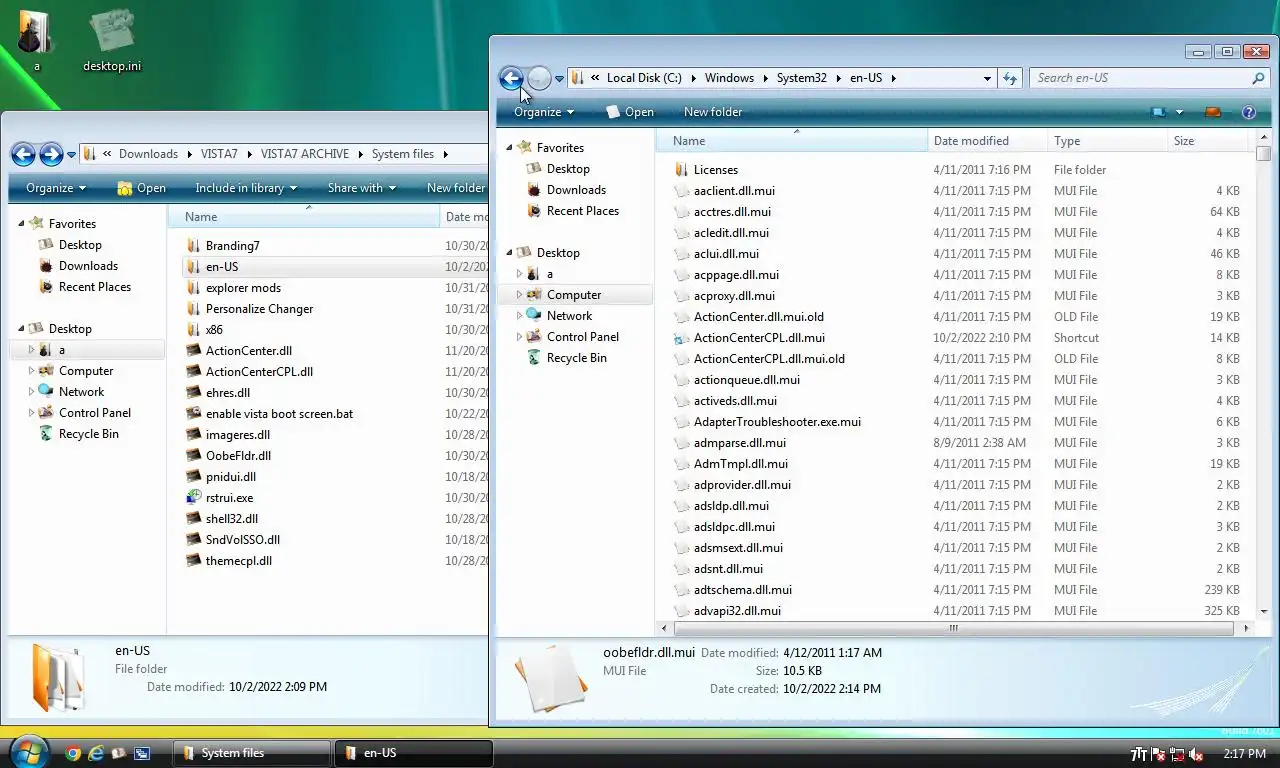This screenshot has width=1280, height=768.
Task: Click Open button in System files toolbar
Action: 141,188
